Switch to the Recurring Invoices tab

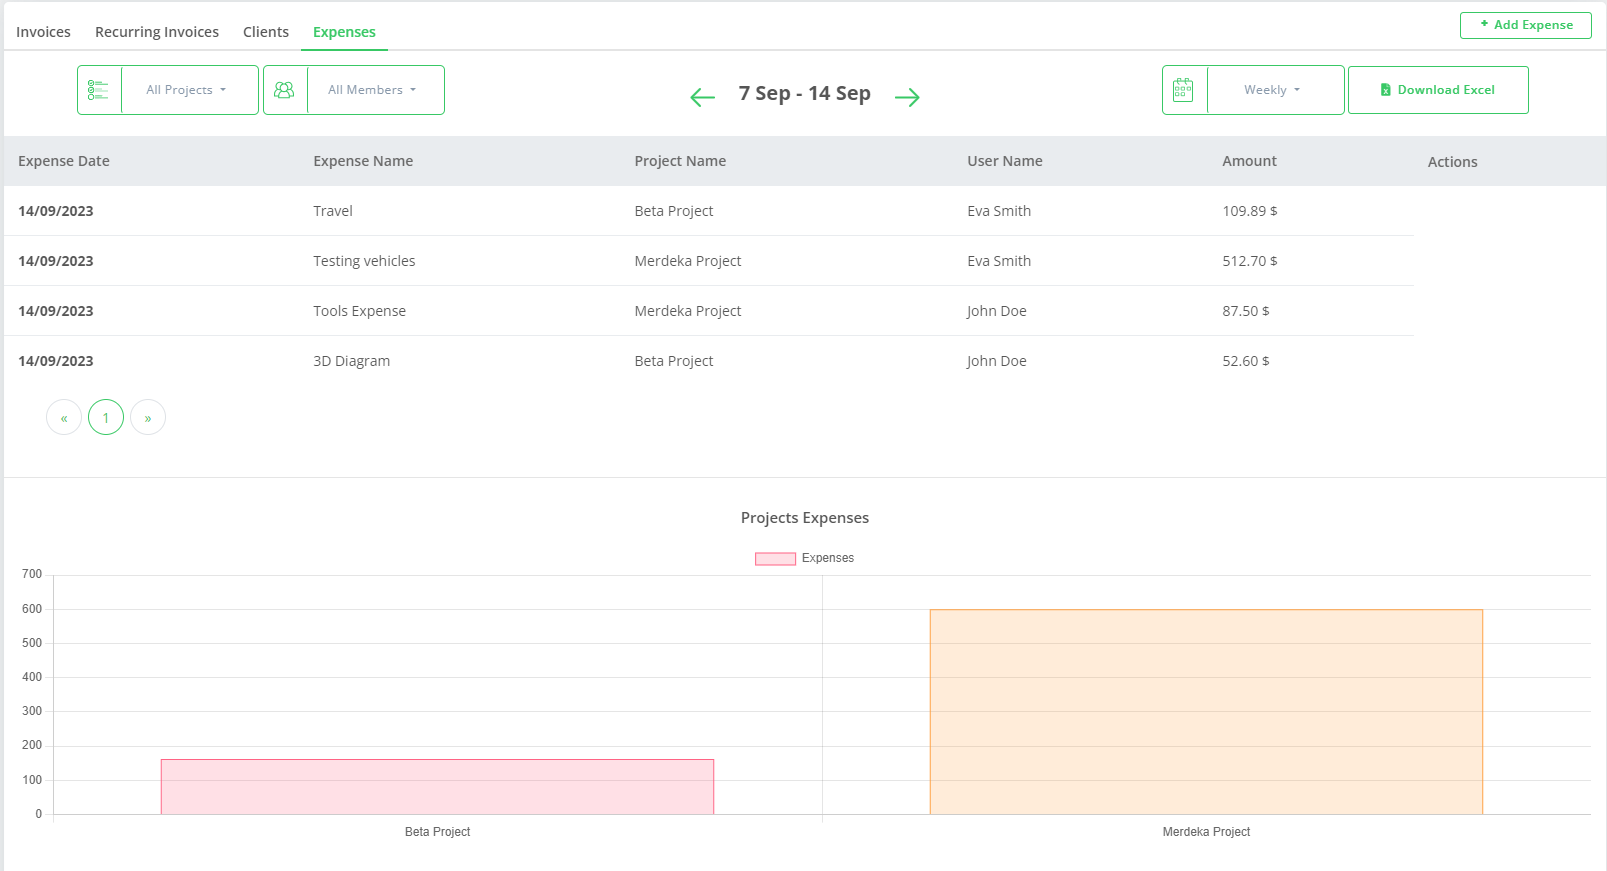coord(157,32)
